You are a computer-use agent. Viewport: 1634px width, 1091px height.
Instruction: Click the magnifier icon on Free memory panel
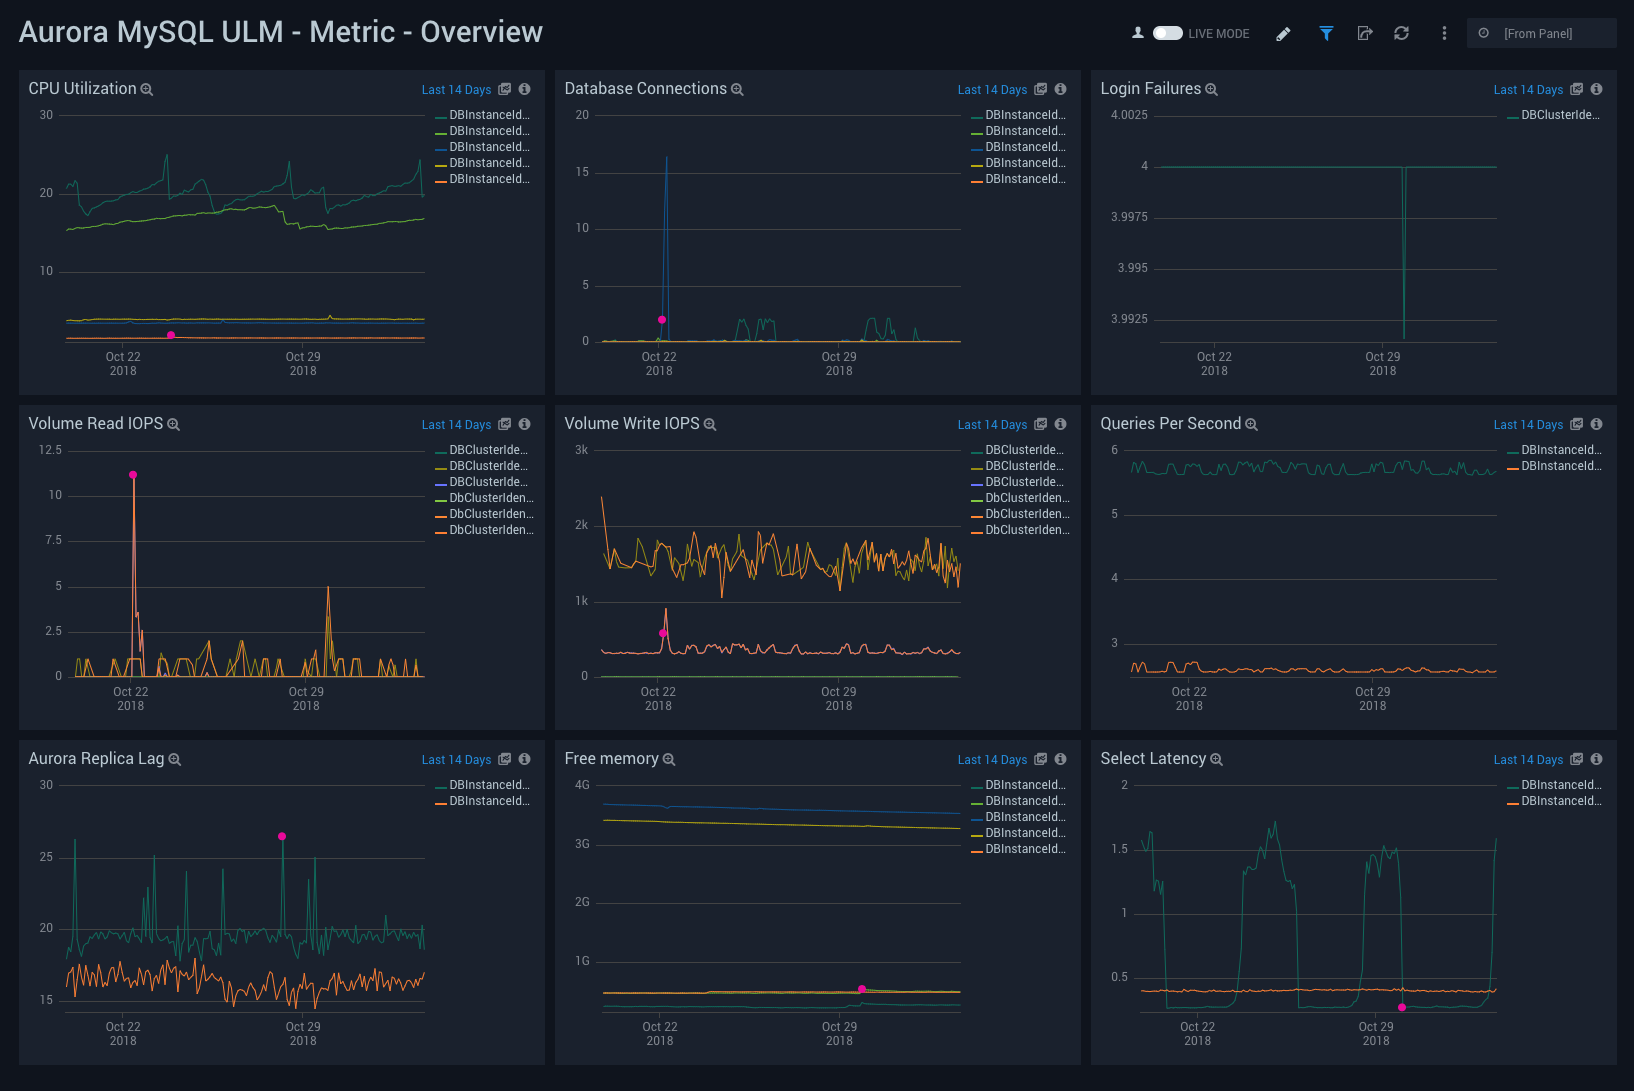coord(670,759)
